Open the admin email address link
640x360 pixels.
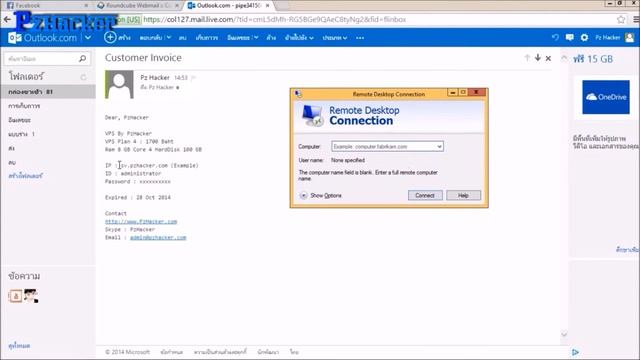158,237
